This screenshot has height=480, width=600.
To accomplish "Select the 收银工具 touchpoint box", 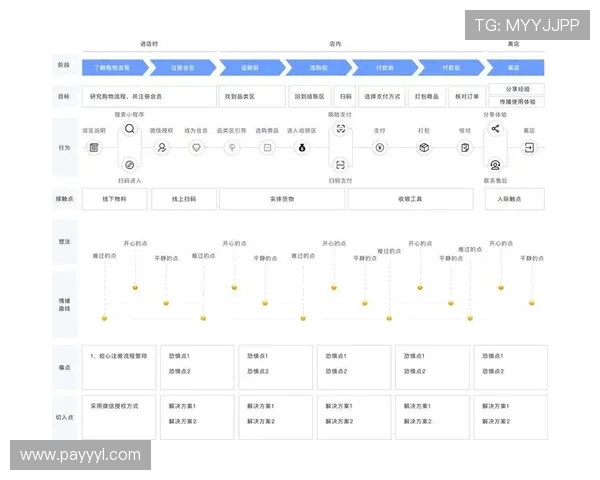I will pyautogui.click(x=410, y=199).
